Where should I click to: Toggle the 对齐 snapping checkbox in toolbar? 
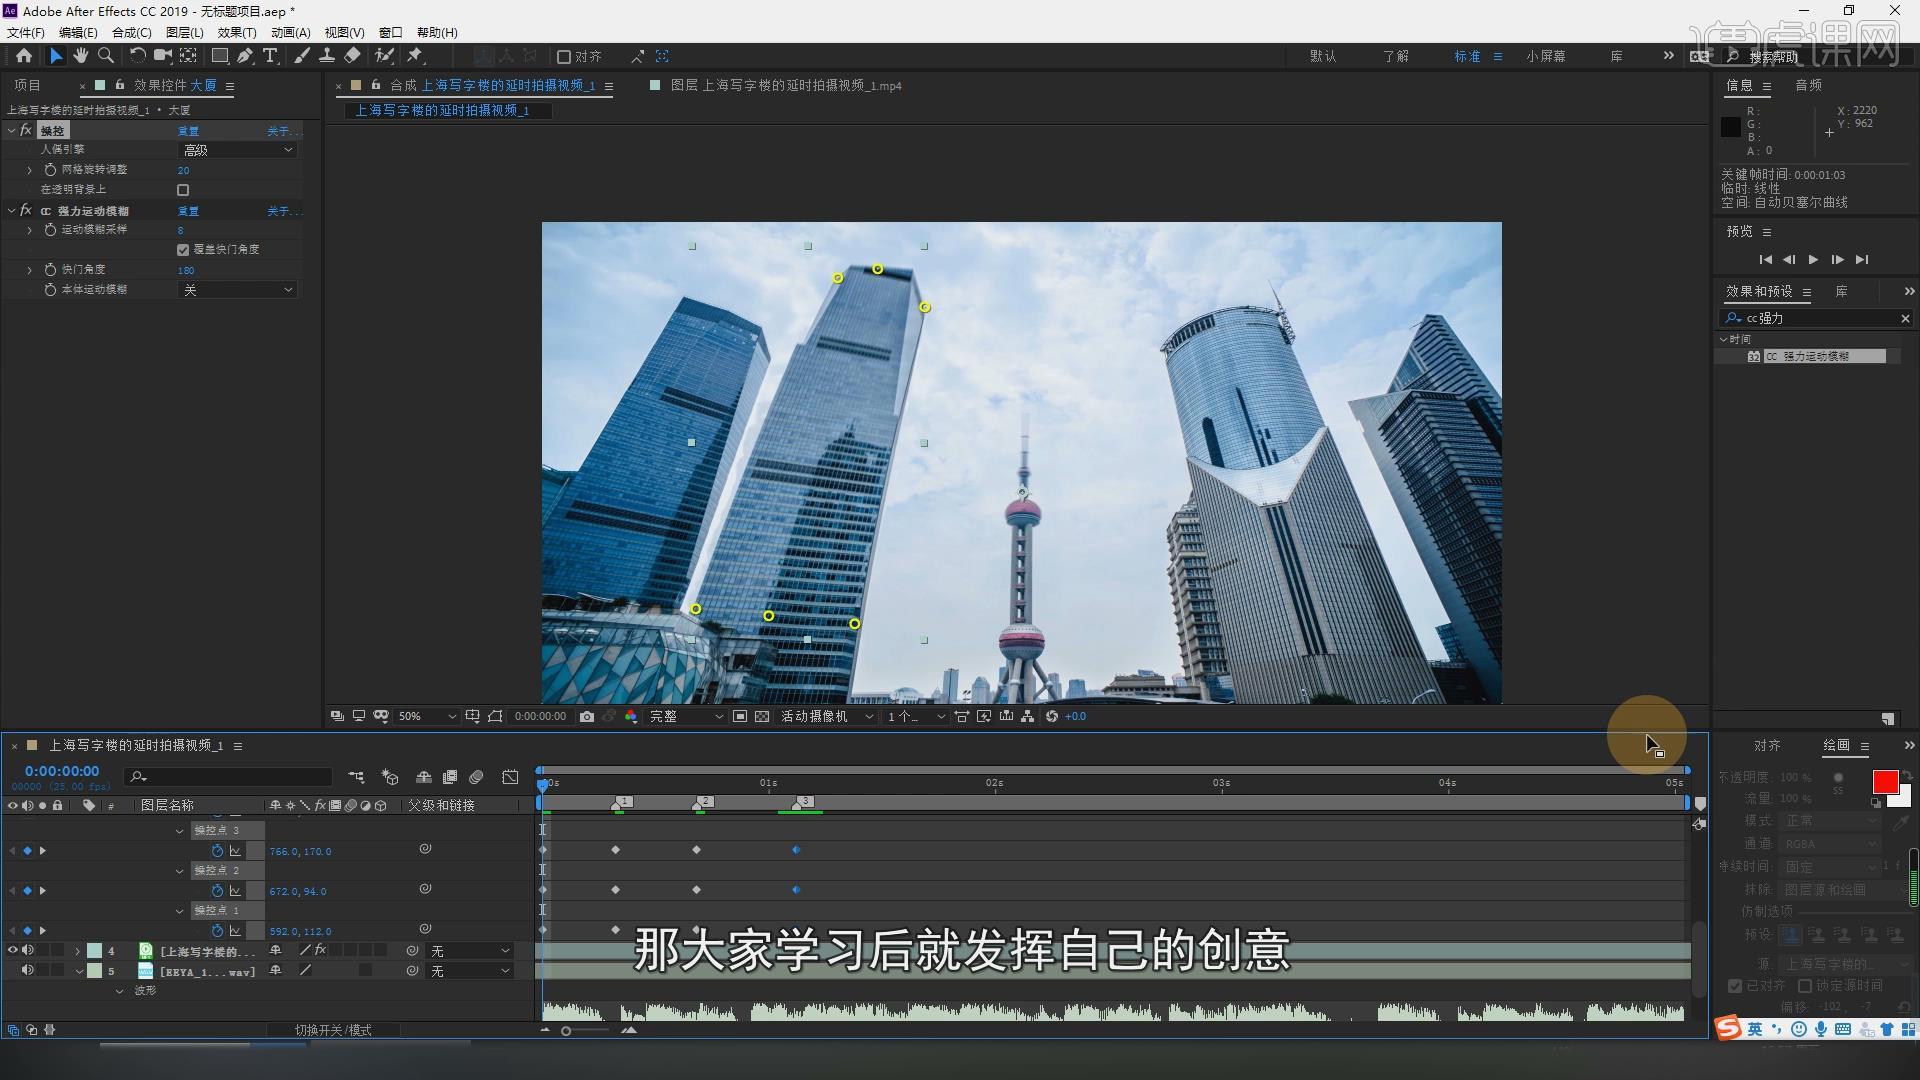tap(564, 57)
